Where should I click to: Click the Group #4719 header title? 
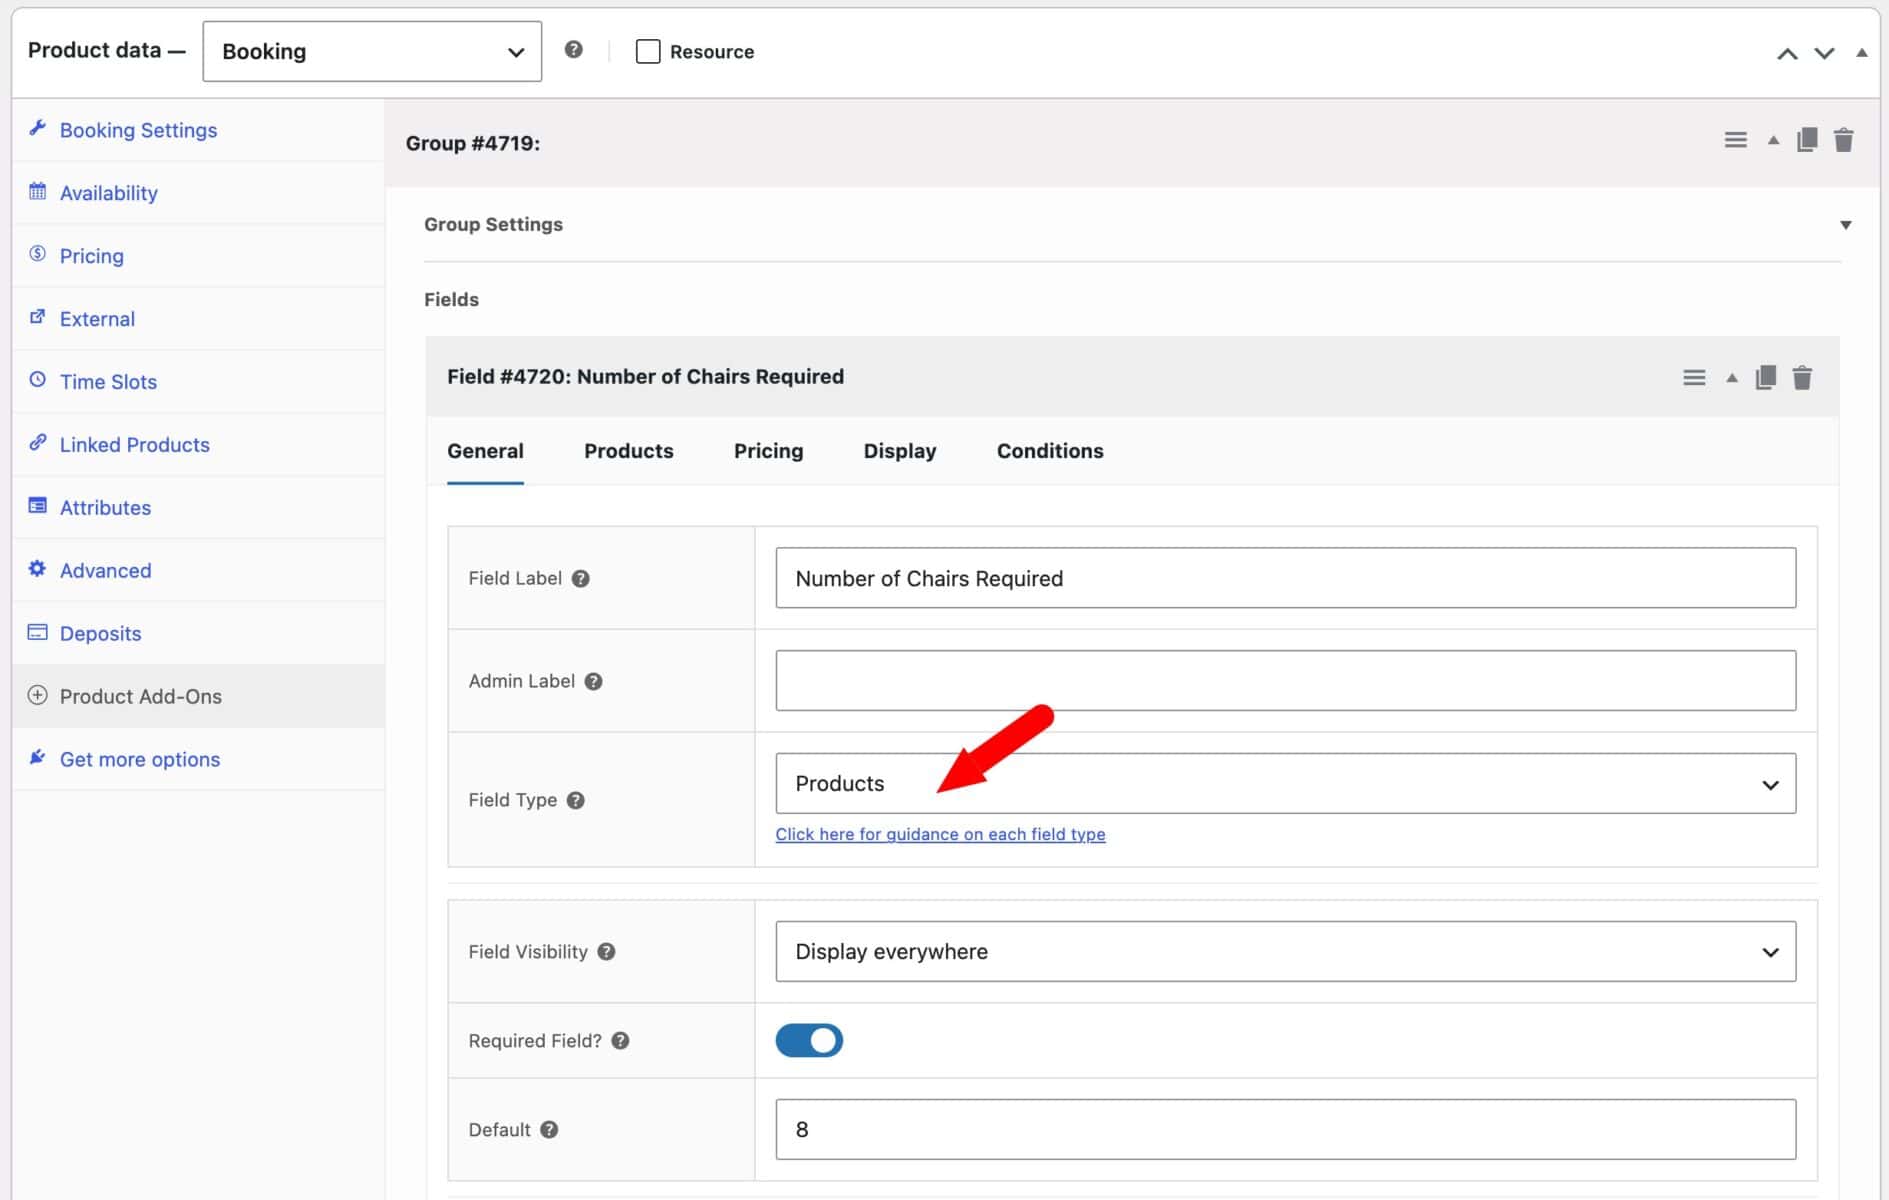(x=472, y=143)
